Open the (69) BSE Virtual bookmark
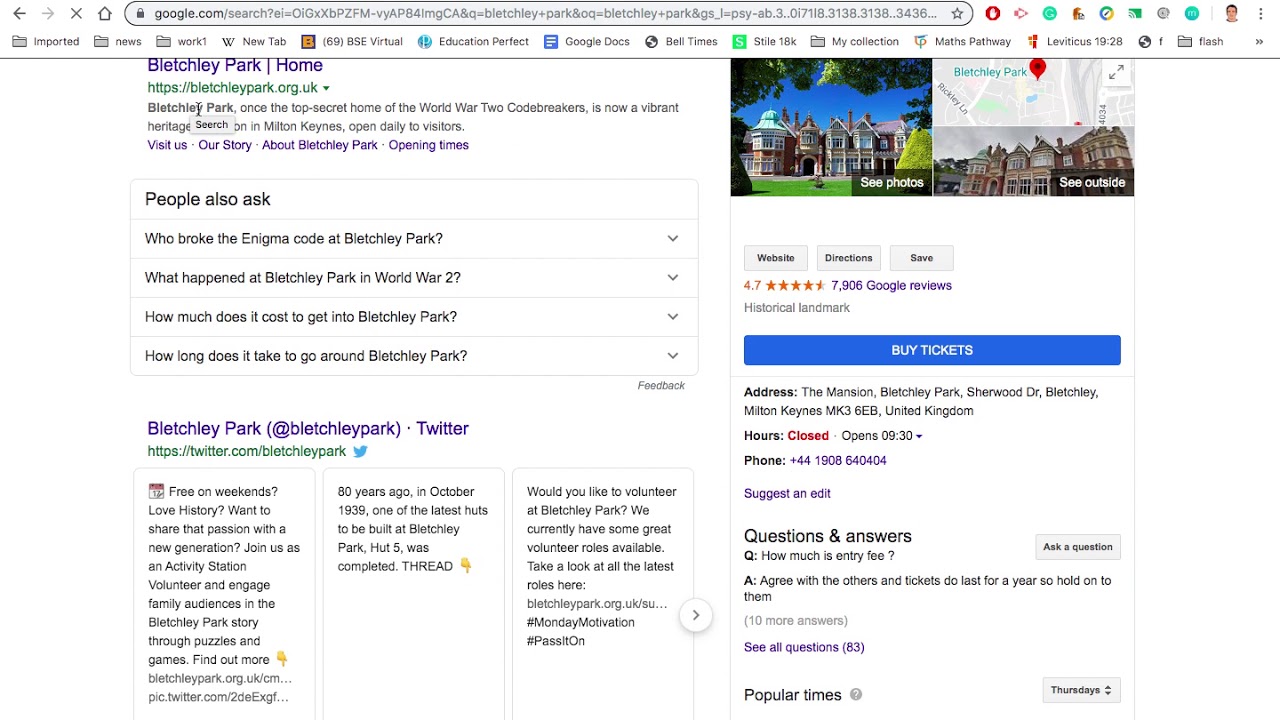This screenshot has height=720, width=1280. click(352, 42)
